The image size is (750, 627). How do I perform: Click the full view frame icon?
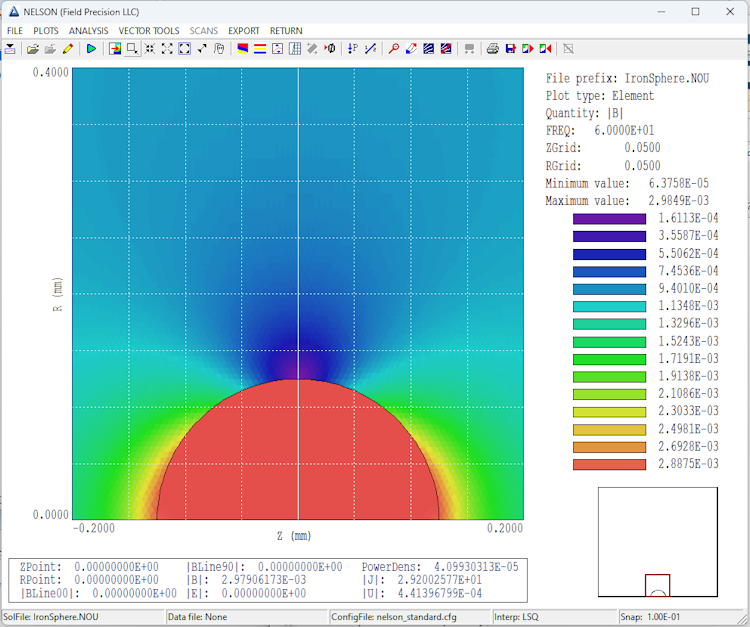pos(185,49)
